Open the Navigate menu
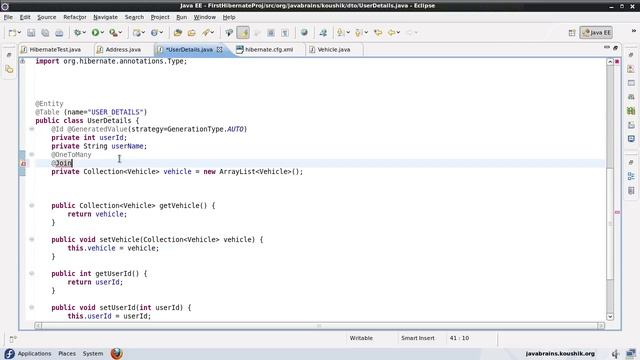640x360 pixels. 105,17
